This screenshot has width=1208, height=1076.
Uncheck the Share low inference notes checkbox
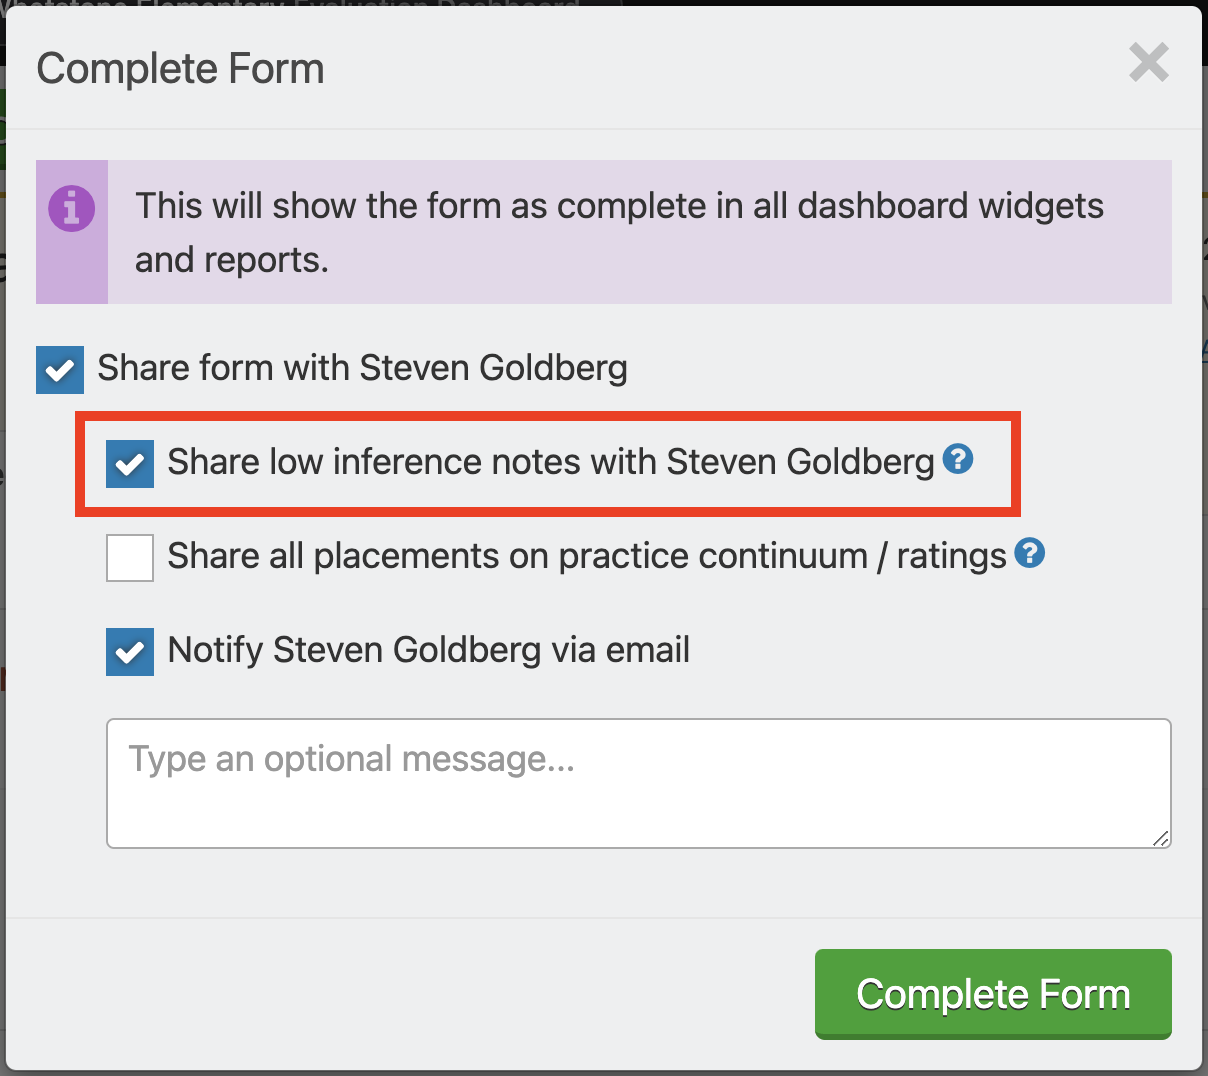pyautogui.click(x=130, y=464)
